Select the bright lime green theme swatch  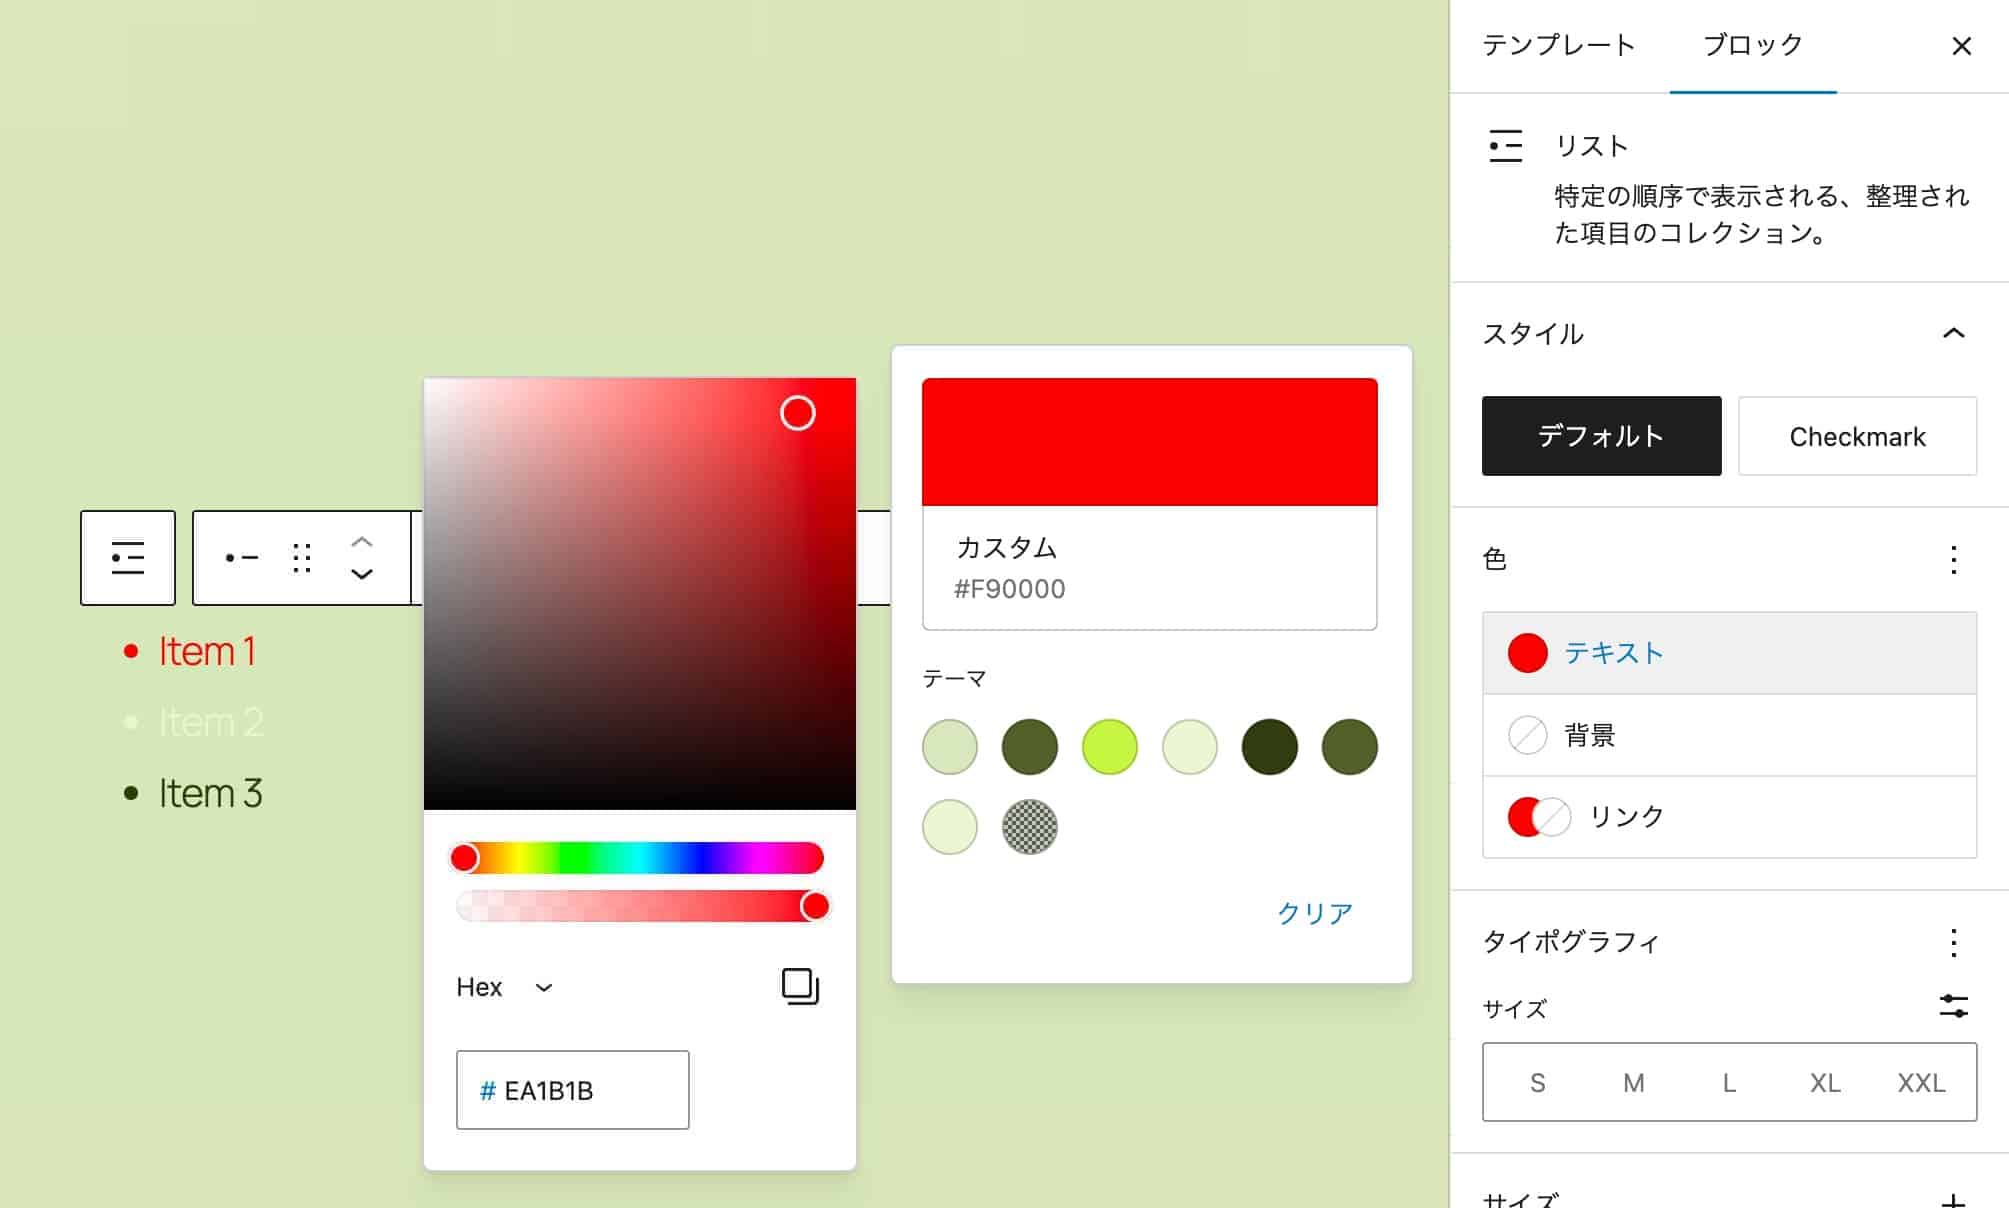coord(1109,747)
